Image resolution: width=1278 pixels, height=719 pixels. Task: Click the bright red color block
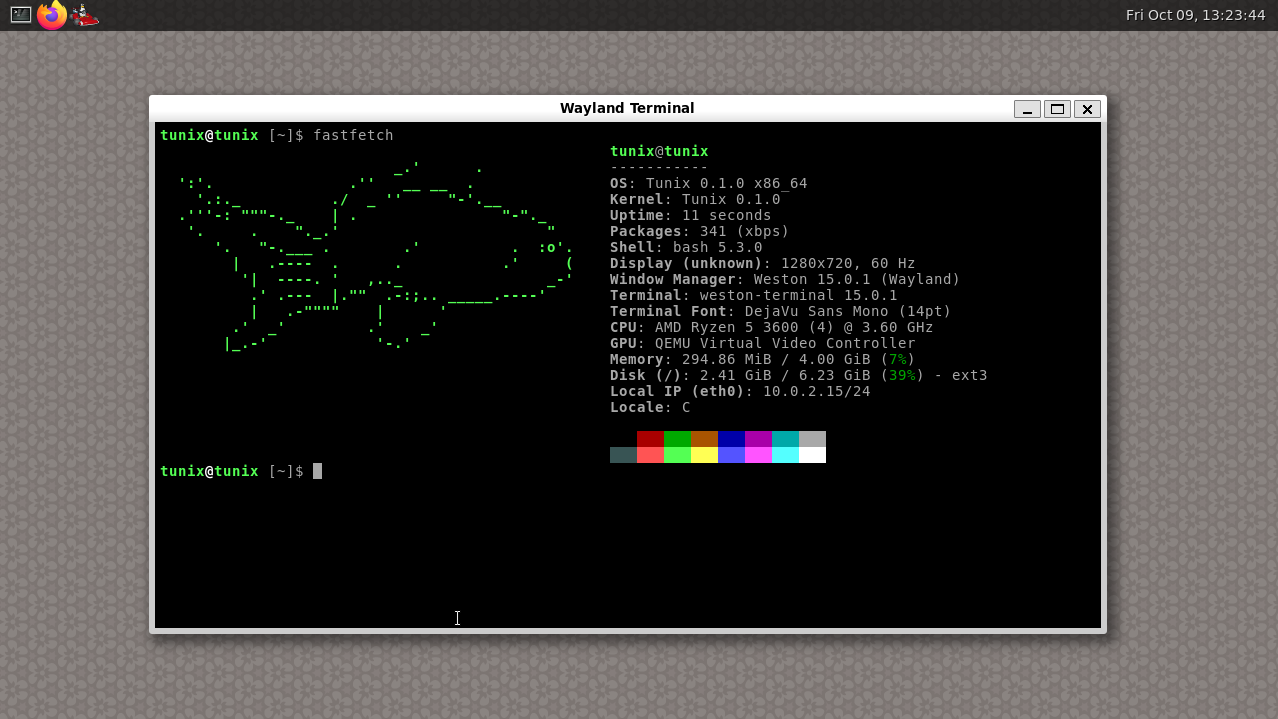coord(650,455)
